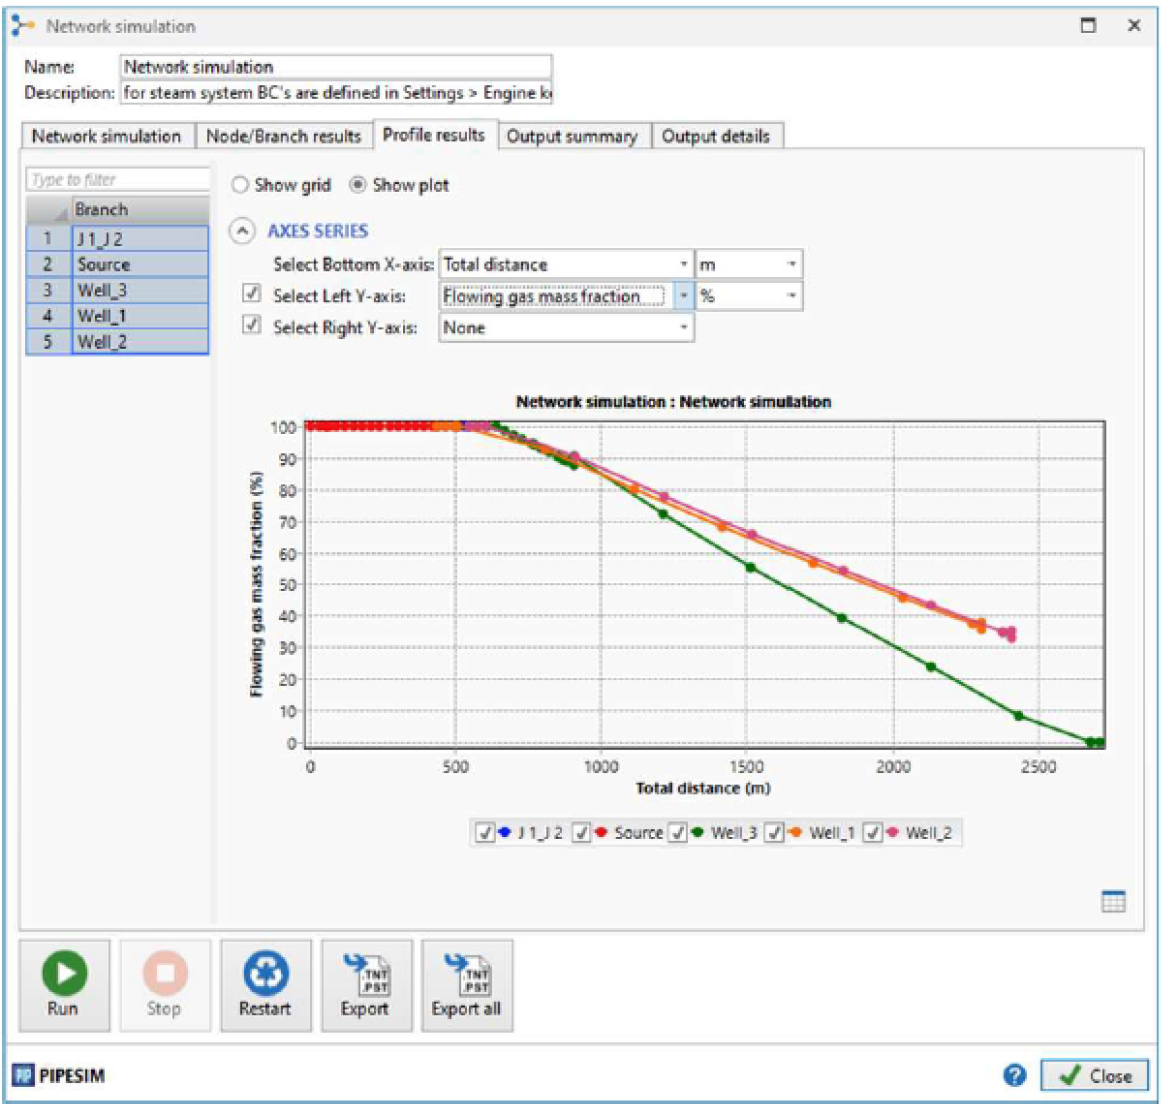The width and height of the screenshot is (1162, 1104).
Task: Click the Type to filter field
Action: [117, 180]
